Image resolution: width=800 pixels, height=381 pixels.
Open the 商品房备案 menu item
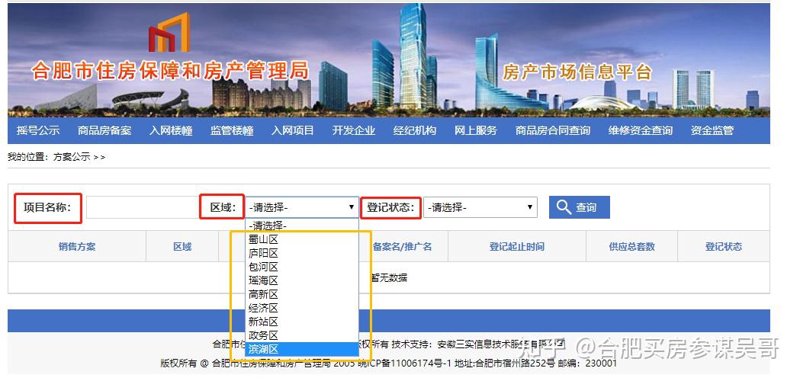pos(105,131)
